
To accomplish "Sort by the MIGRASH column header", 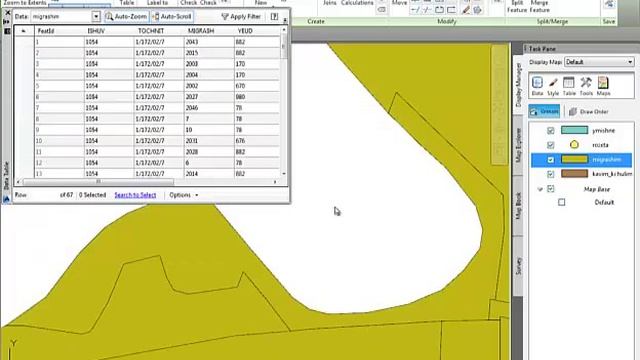I will (209, 31).
